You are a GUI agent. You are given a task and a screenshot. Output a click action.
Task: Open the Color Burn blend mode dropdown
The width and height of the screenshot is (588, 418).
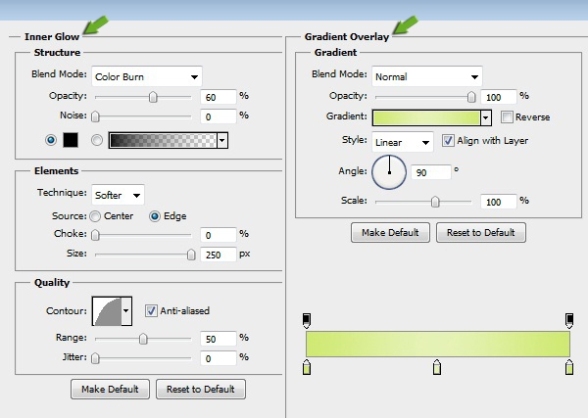point(147,77)
